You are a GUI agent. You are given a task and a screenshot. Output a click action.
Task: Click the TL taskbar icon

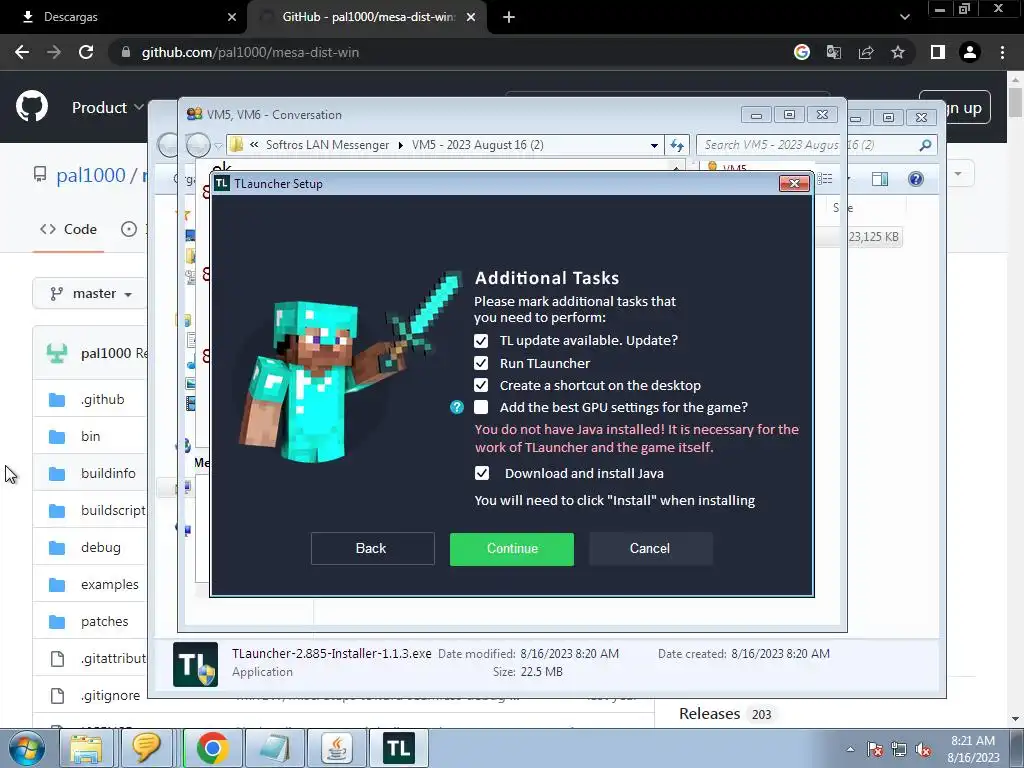click(x=398, y=748)
